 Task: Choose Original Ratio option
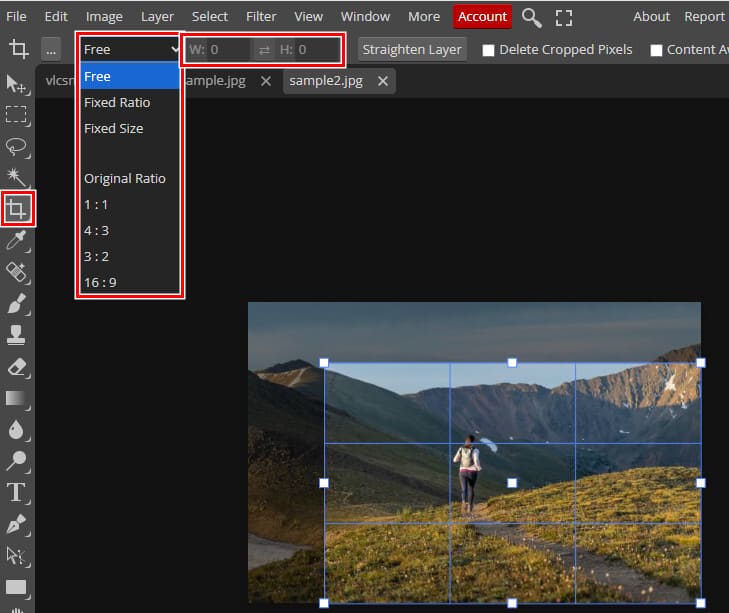pyautogui.click(x=130, y=179)
